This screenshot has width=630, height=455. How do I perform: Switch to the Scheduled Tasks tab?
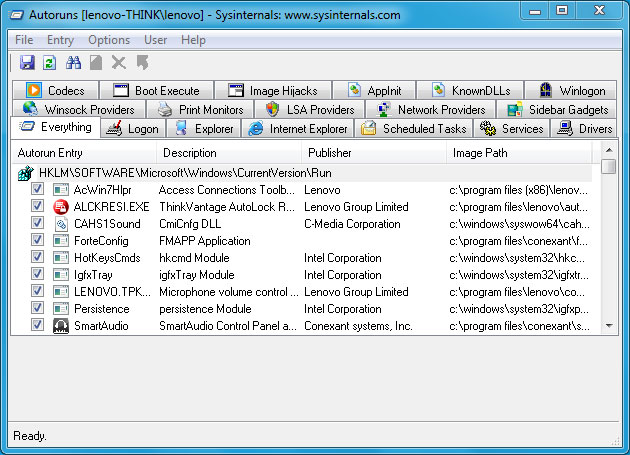[413, 129]
